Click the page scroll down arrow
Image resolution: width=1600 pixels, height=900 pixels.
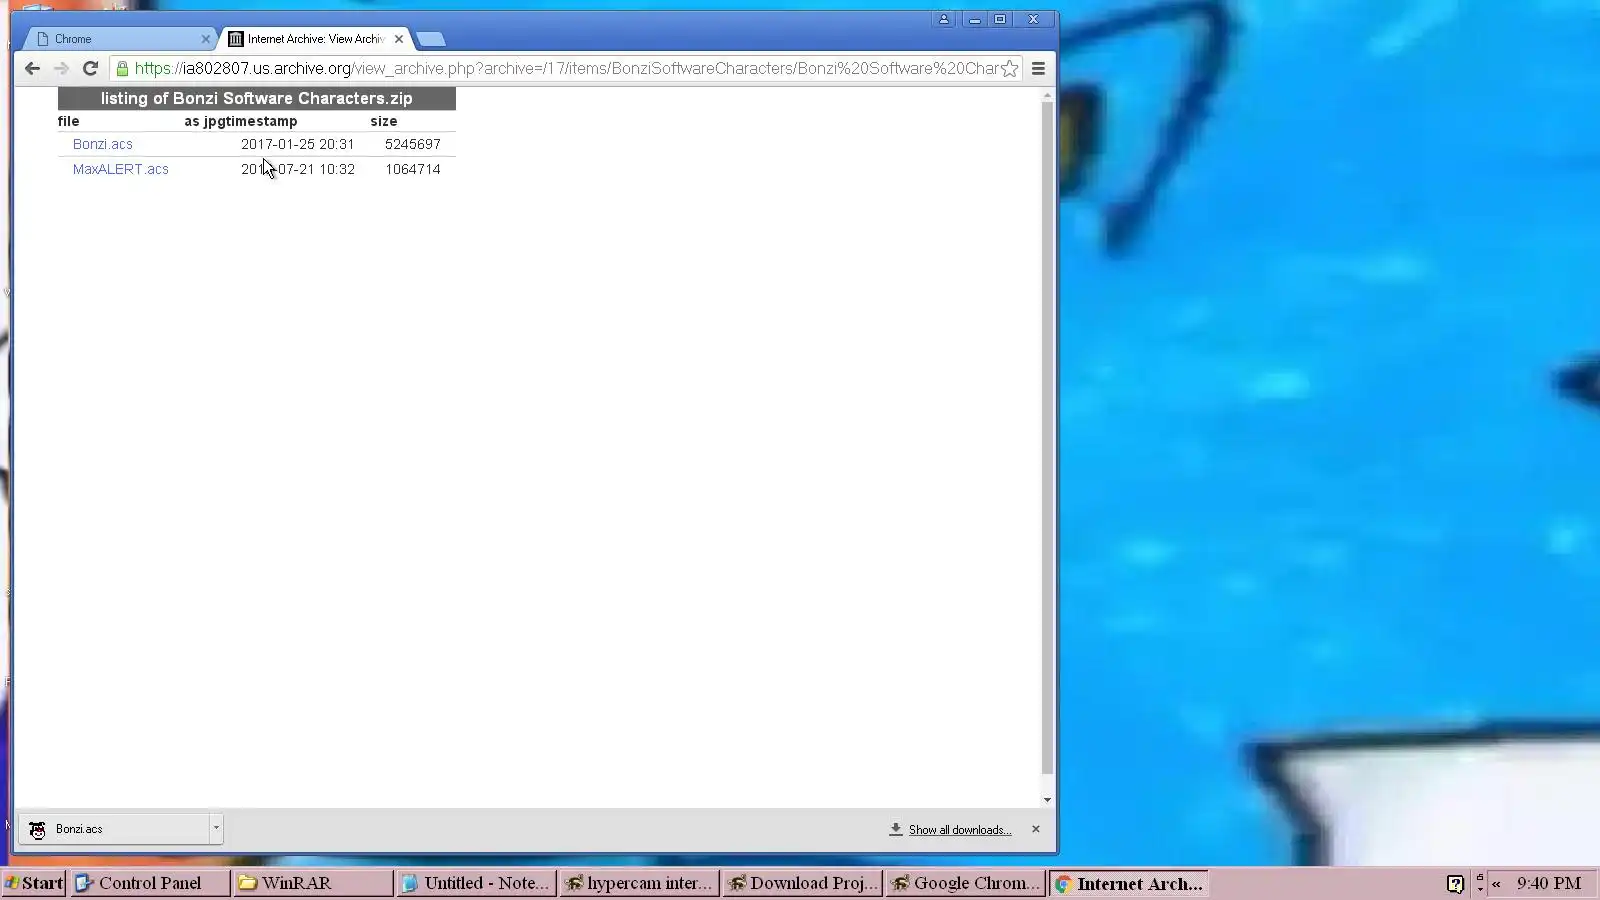pyautogui.click(x=1047, y=799)
